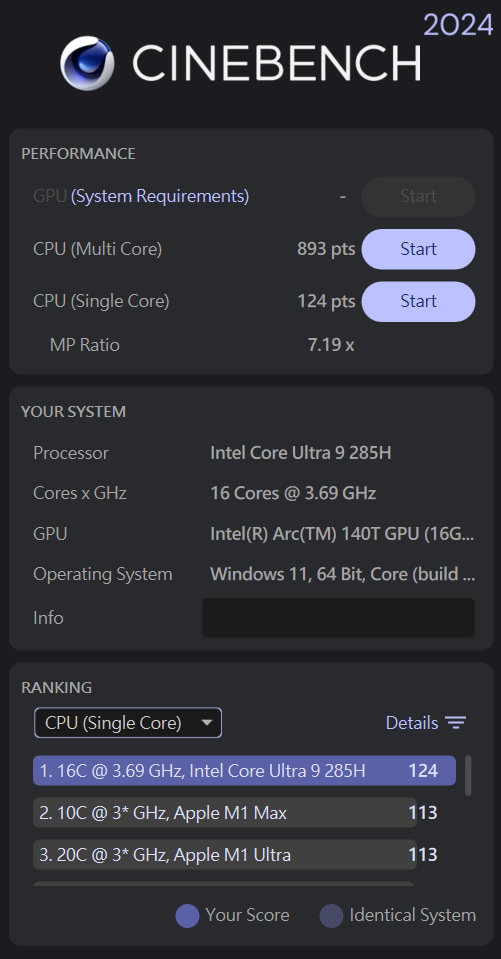
Task: Click the 2024 version label
Action: [x=458, y=25]
